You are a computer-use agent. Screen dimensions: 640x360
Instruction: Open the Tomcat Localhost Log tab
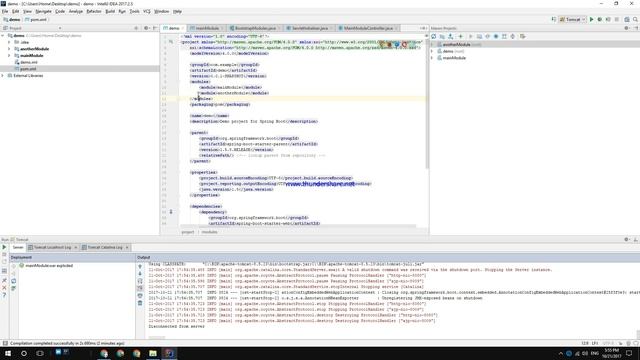tap(52, 247)
